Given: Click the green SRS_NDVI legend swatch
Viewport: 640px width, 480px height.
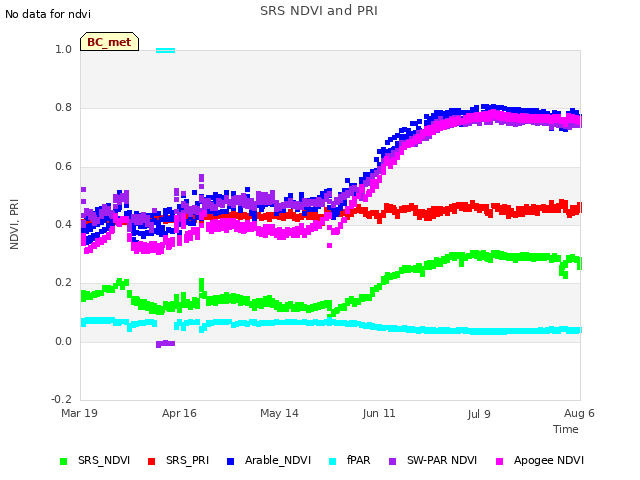Looking at the screenshot, I should point(63,461).
